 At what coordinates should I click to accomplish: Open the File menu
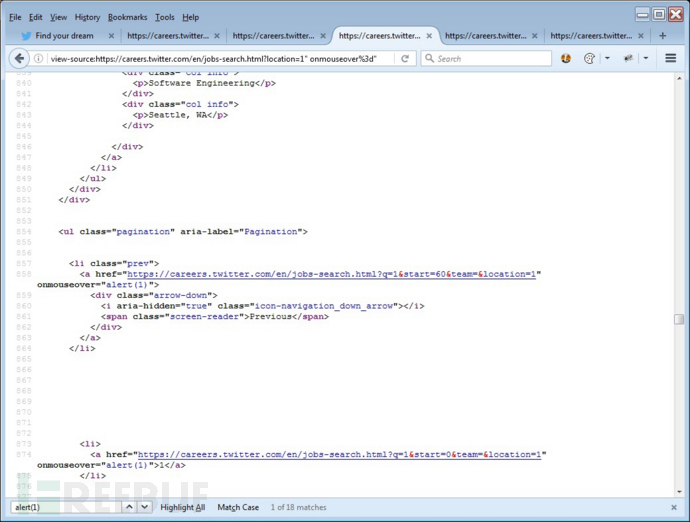pyautogui.click(x=15, y=17)
